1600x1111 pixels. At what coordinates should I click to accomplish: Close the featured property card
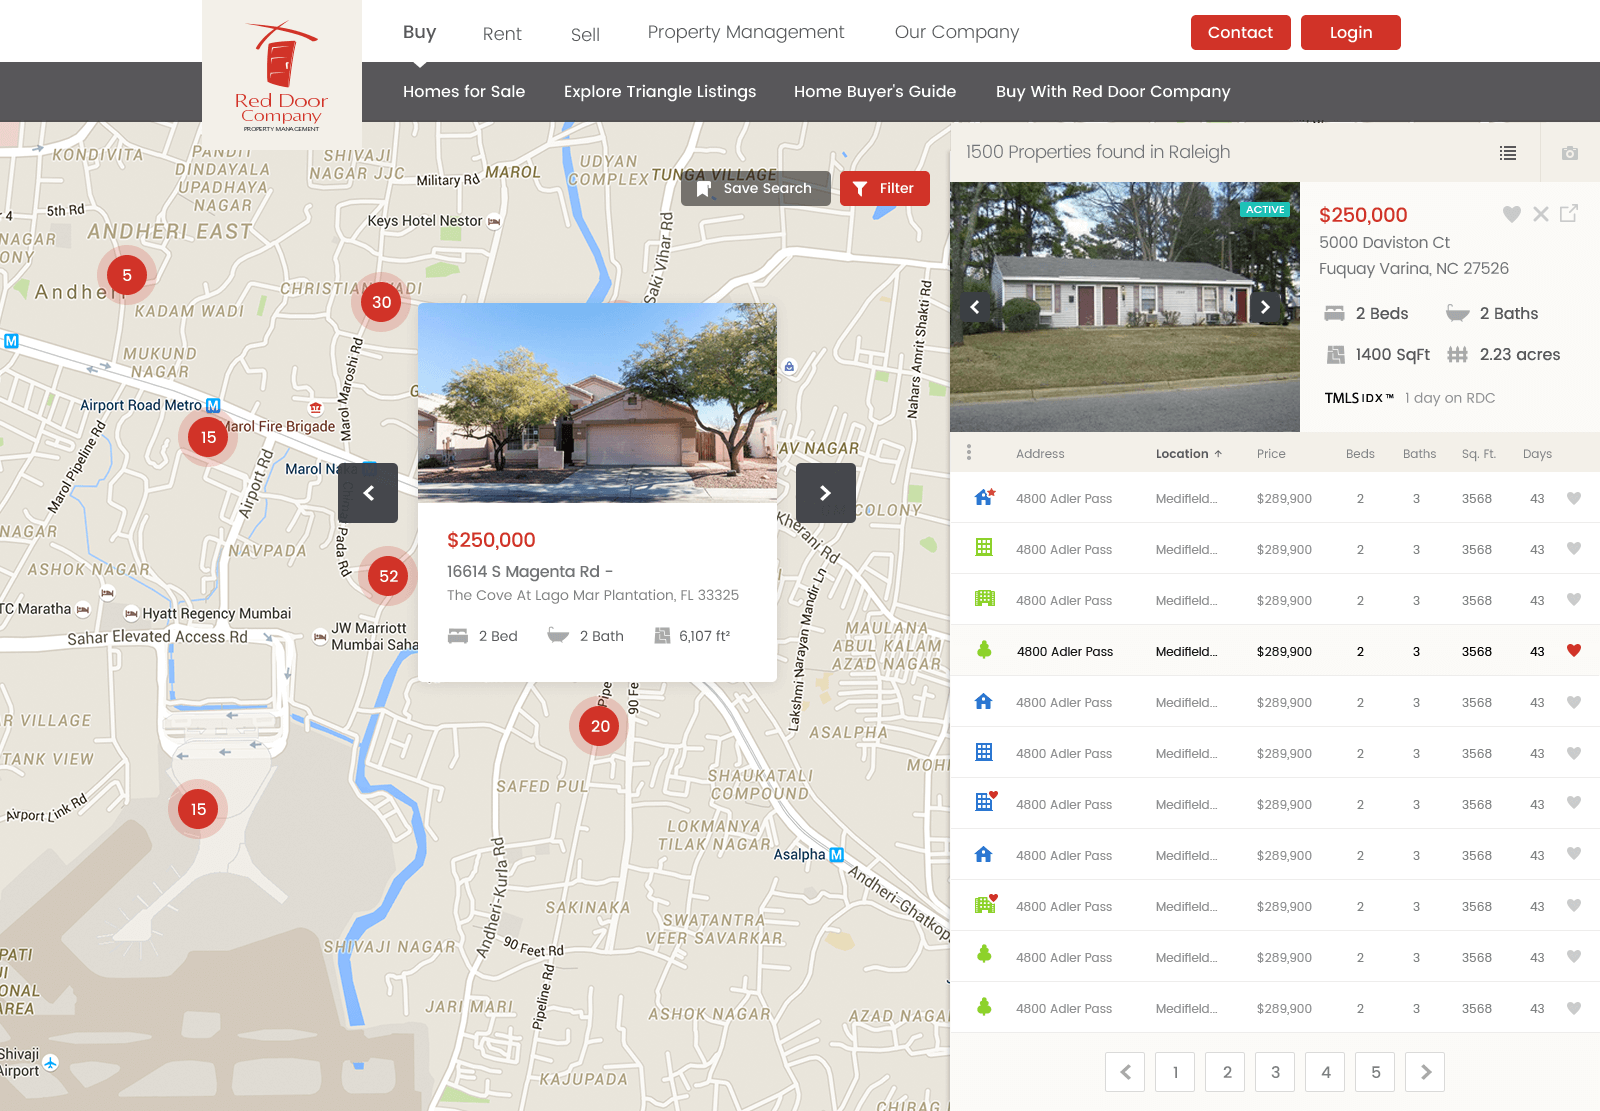[x=1540, y=214]
